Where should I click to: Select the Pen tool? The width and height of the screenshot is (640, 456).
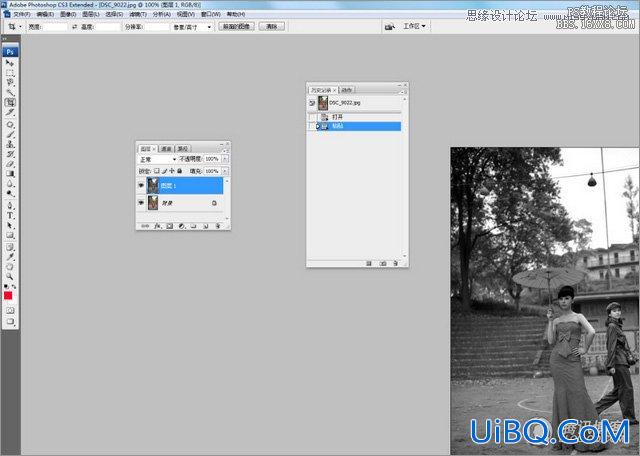click(x=10, y=205)
